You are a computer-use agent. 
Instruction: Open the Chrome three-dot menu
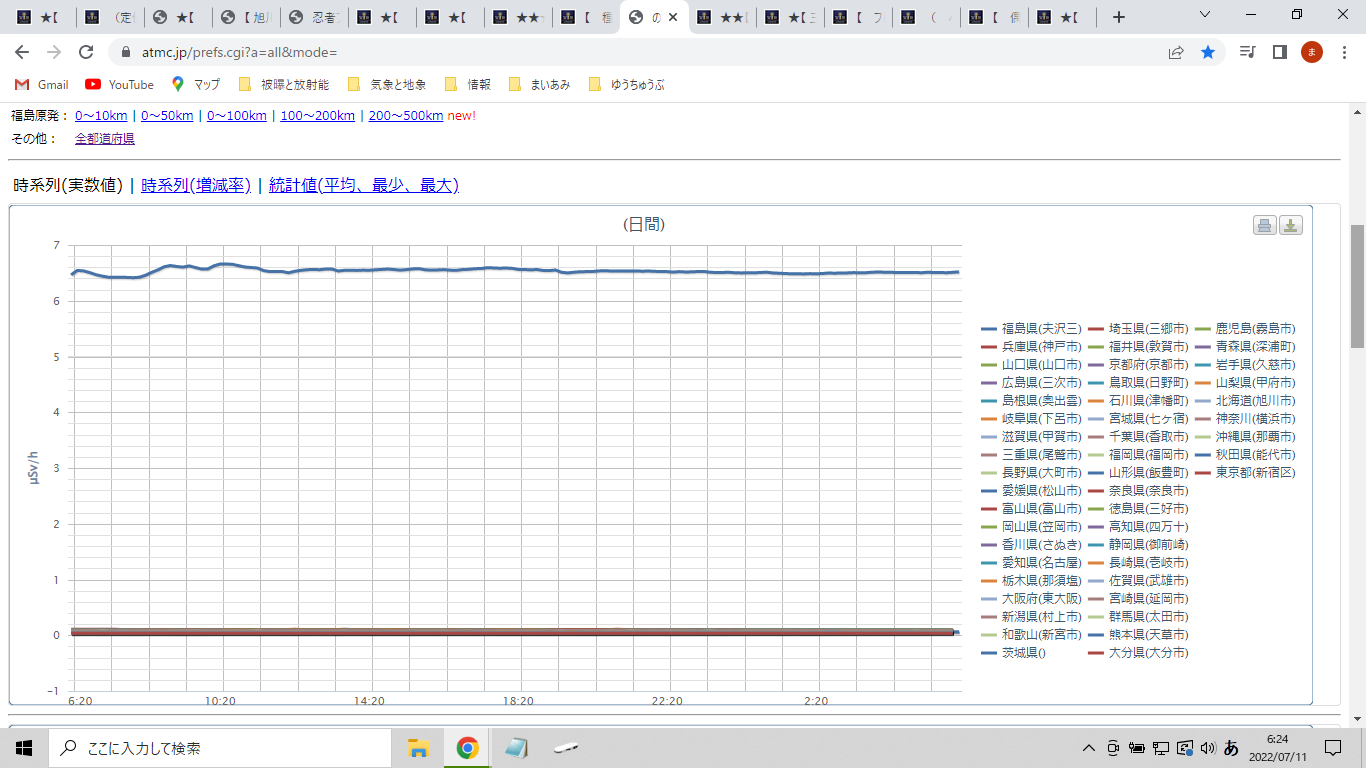(1344, 52)
